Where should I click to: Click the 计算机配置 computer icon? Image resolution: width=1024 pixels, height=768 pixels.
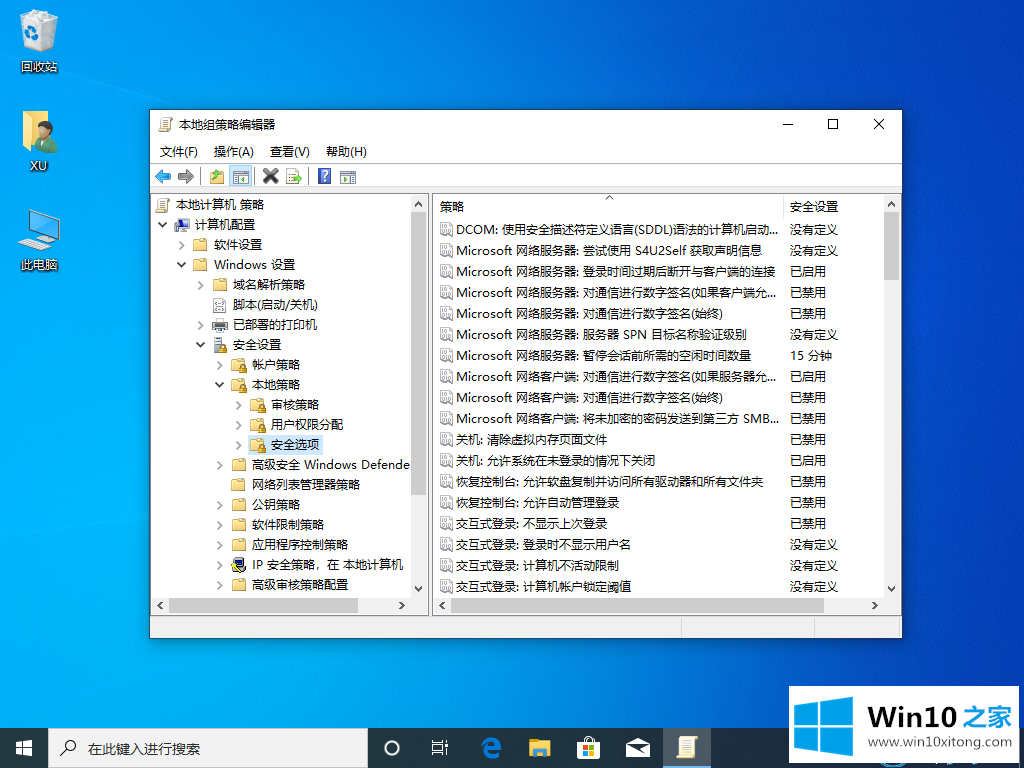182,225
